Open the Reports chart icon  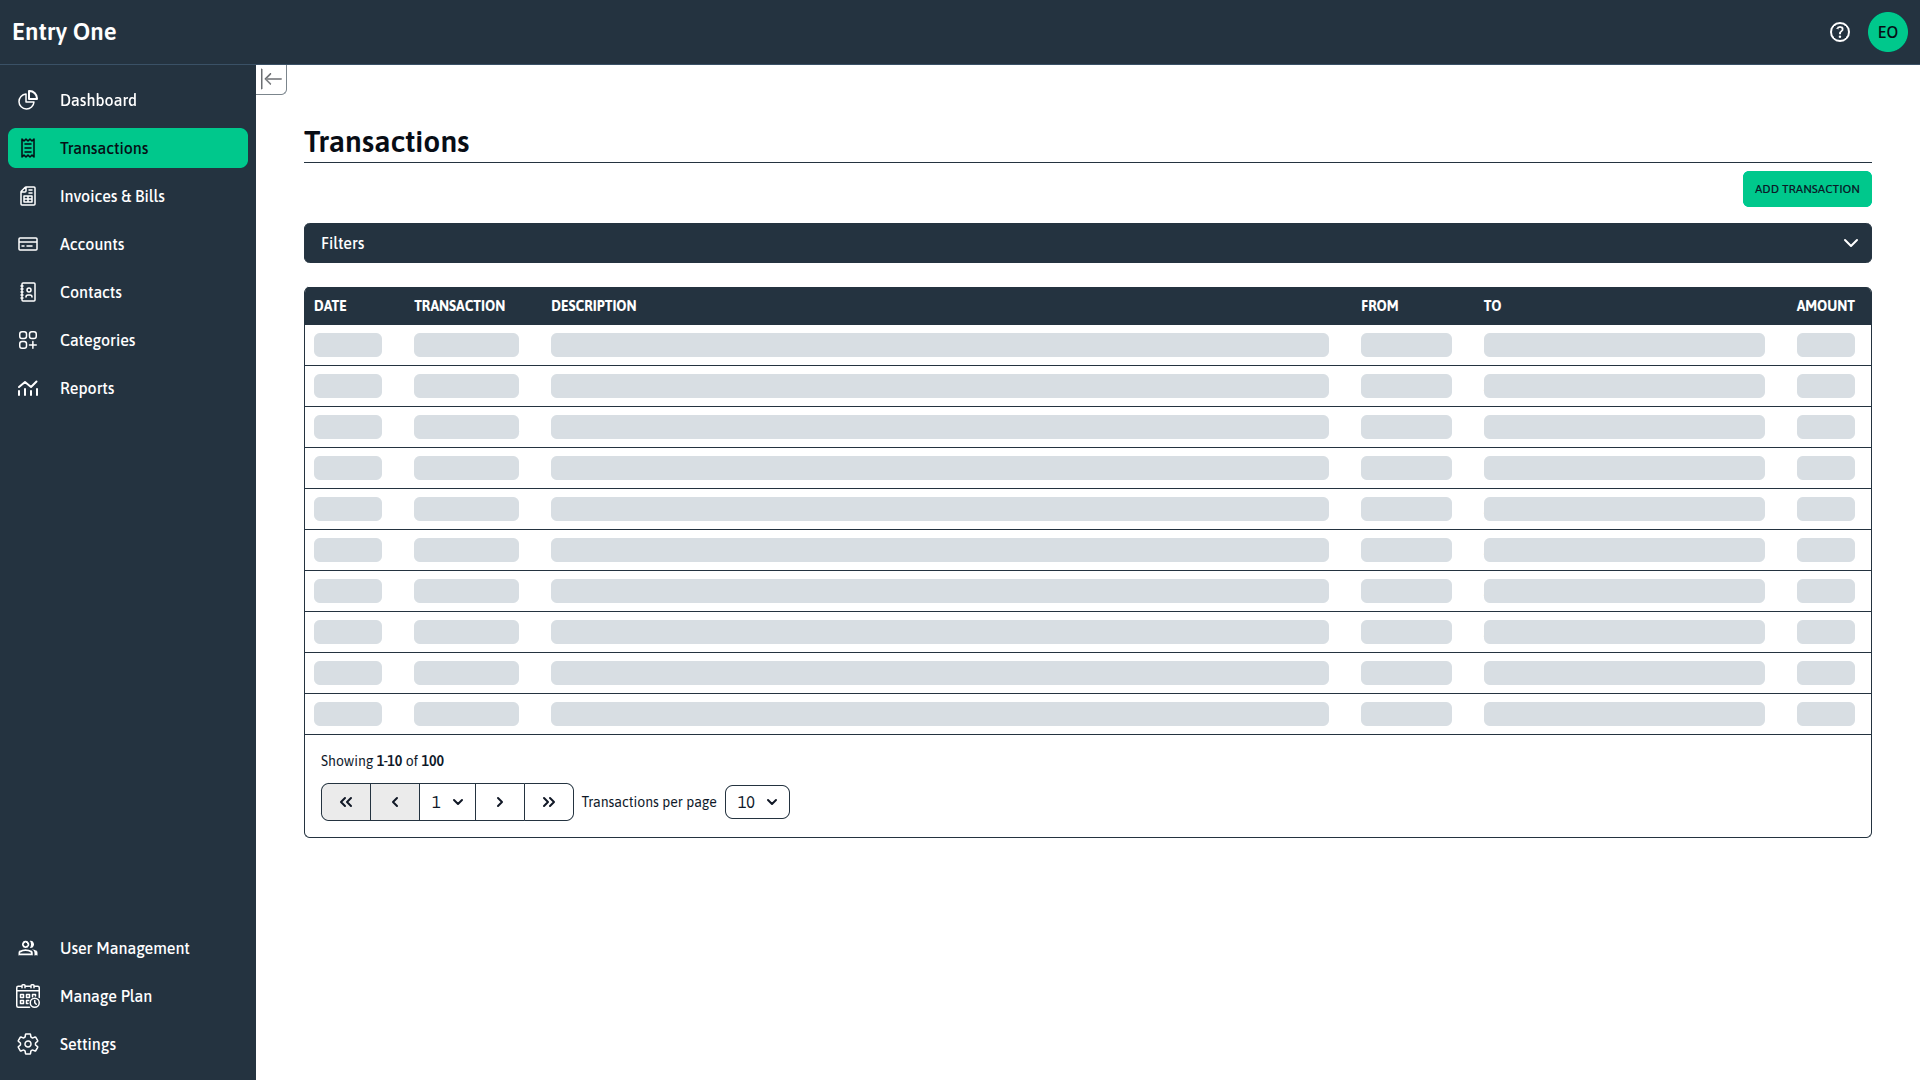coord(28,387)
